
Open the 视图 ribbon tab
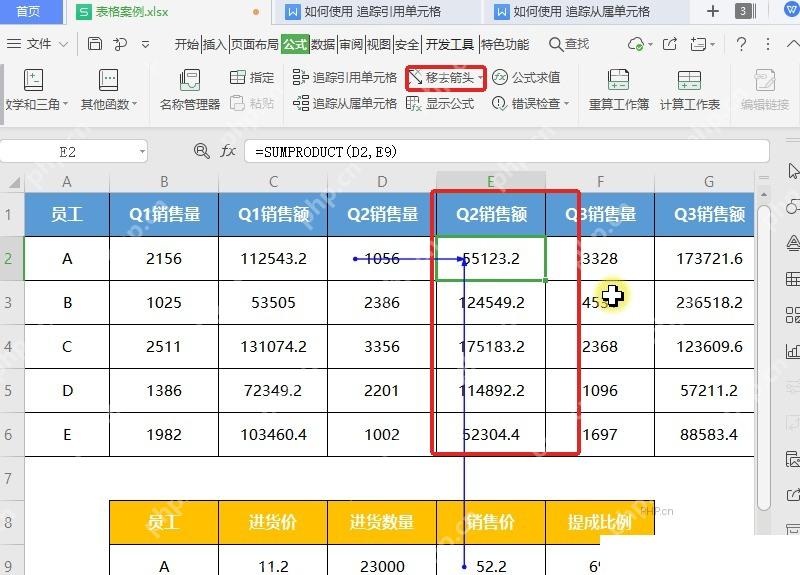pos(379,45)
